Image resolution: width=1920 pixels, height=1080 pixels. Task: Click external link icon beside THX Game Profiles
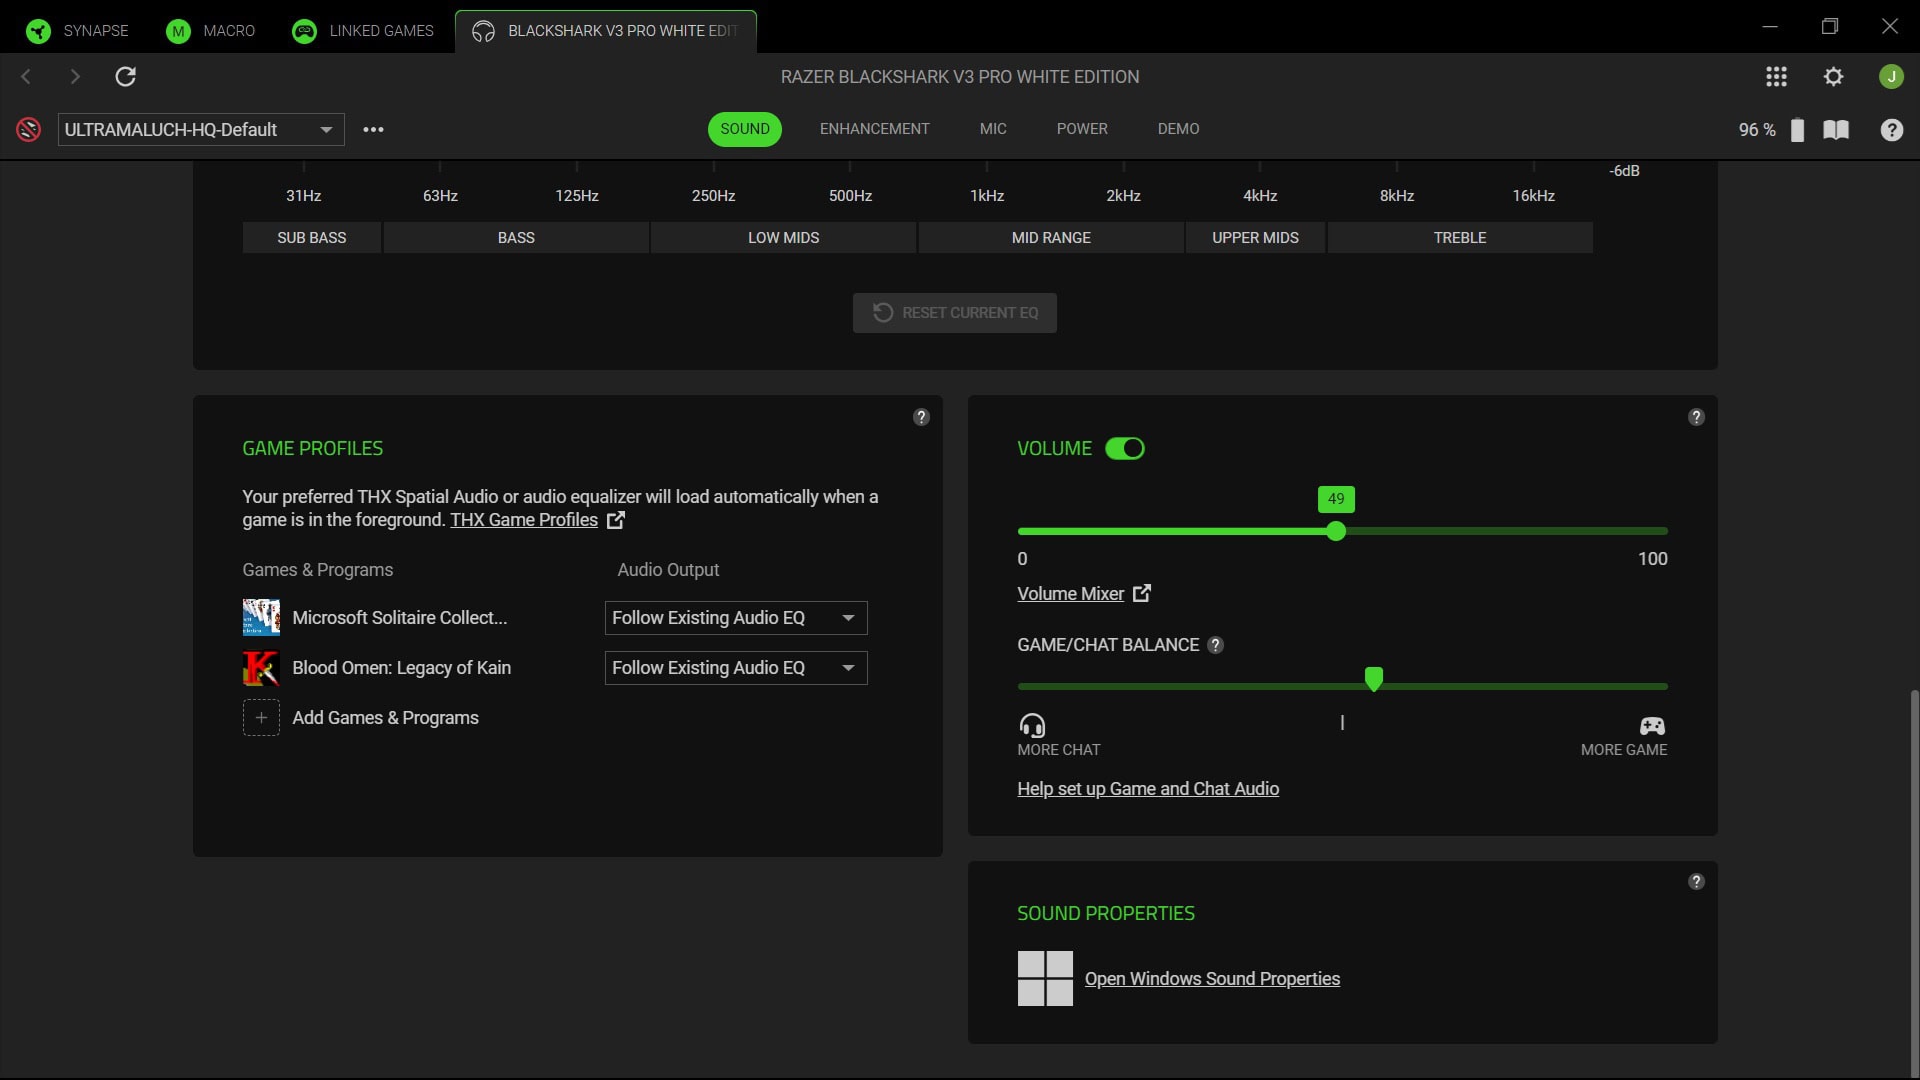pyautogui.click(x=616, y=520)
